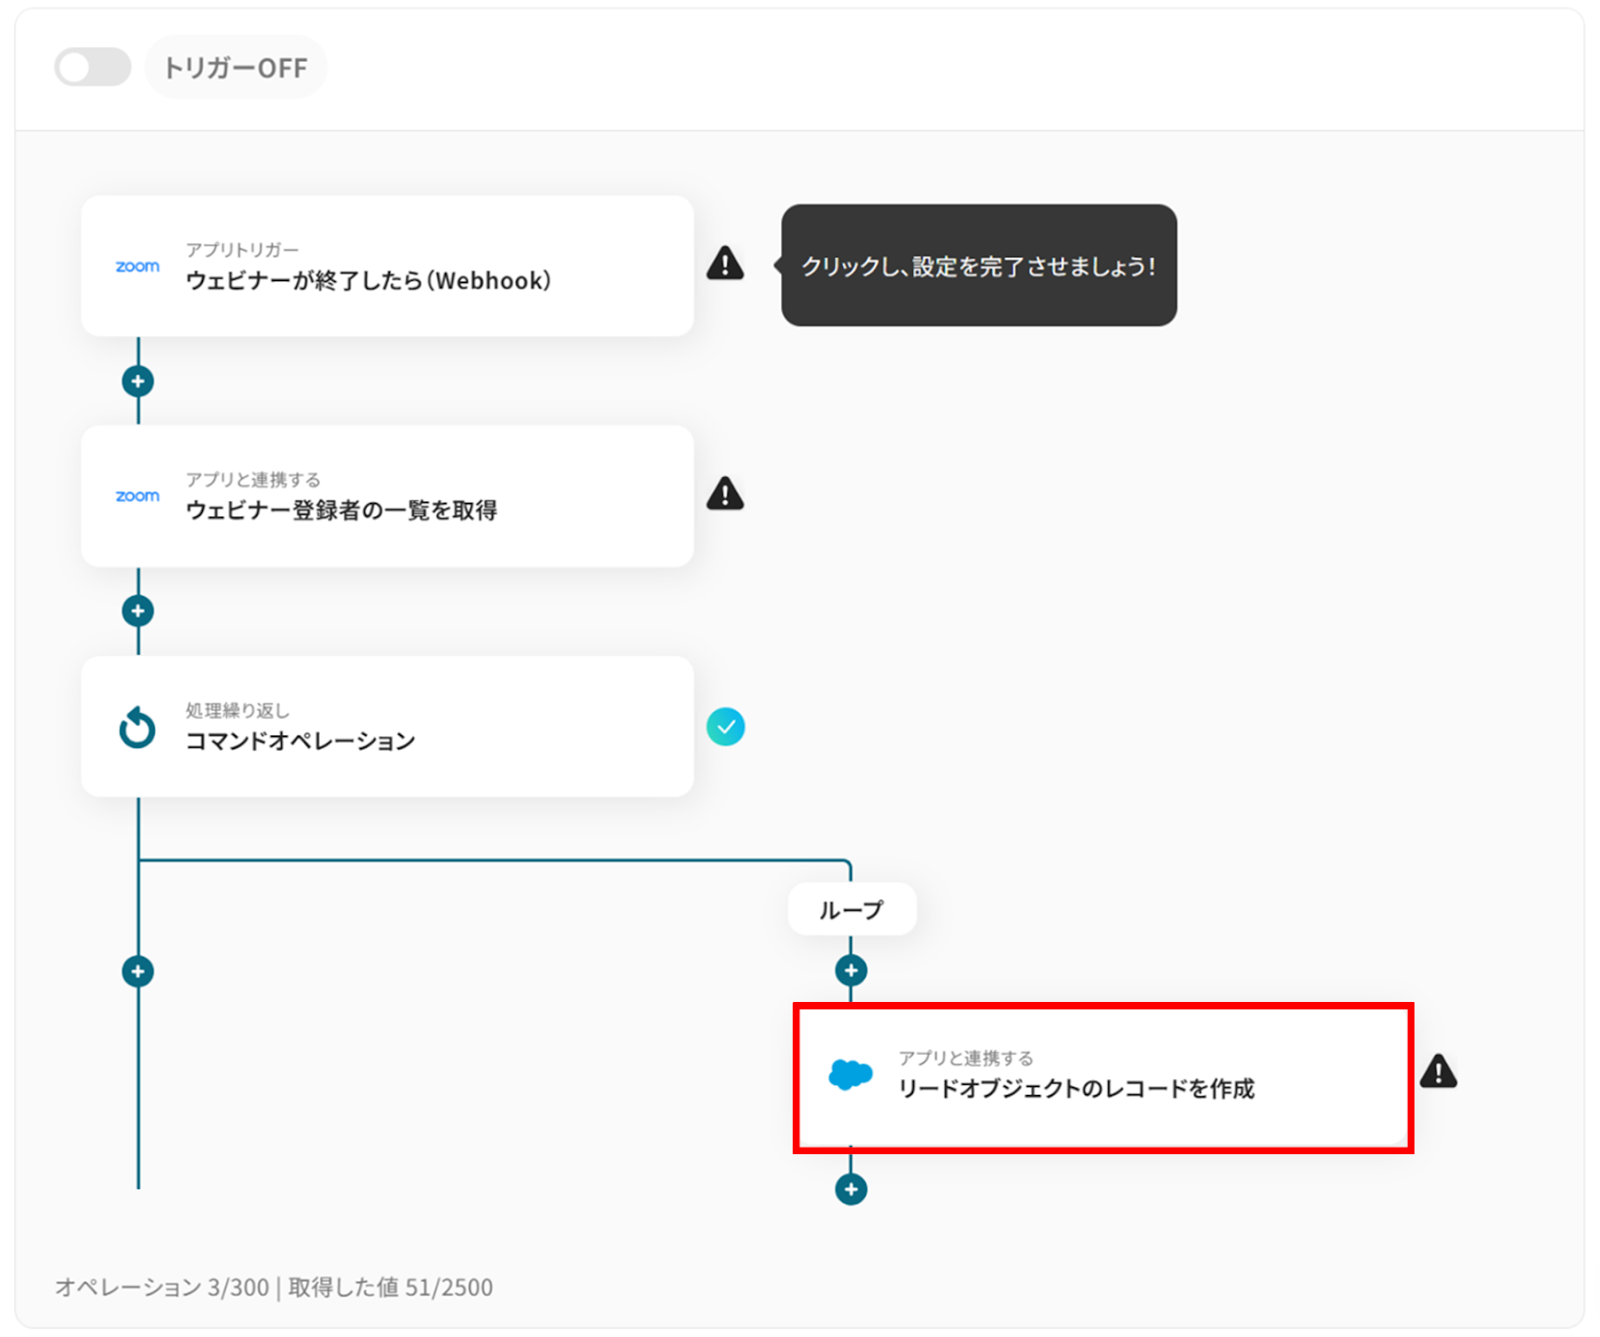Image resolution: width=1600 pixels, height=1337 pixels.
Task: Click the repeat icon on コマンドオペレーション card
Action: [137, 727]
